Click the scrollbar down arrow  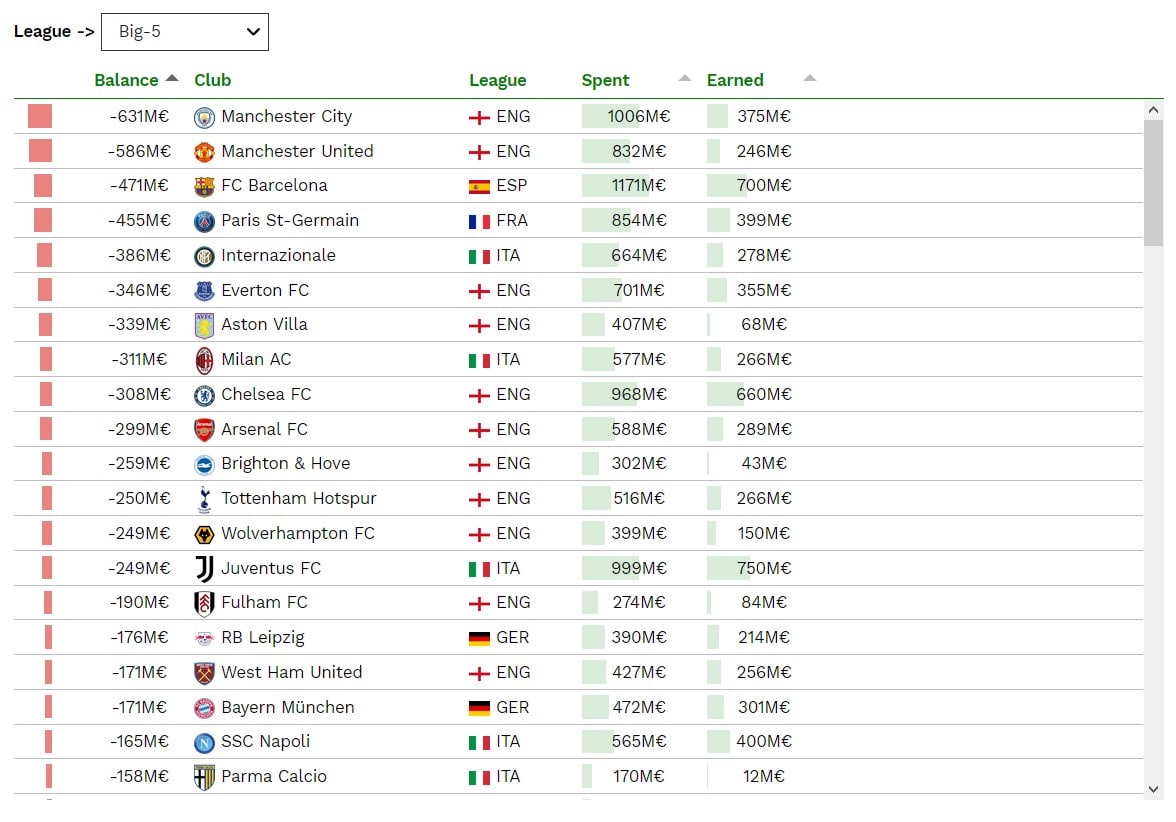pos(1154,789)
